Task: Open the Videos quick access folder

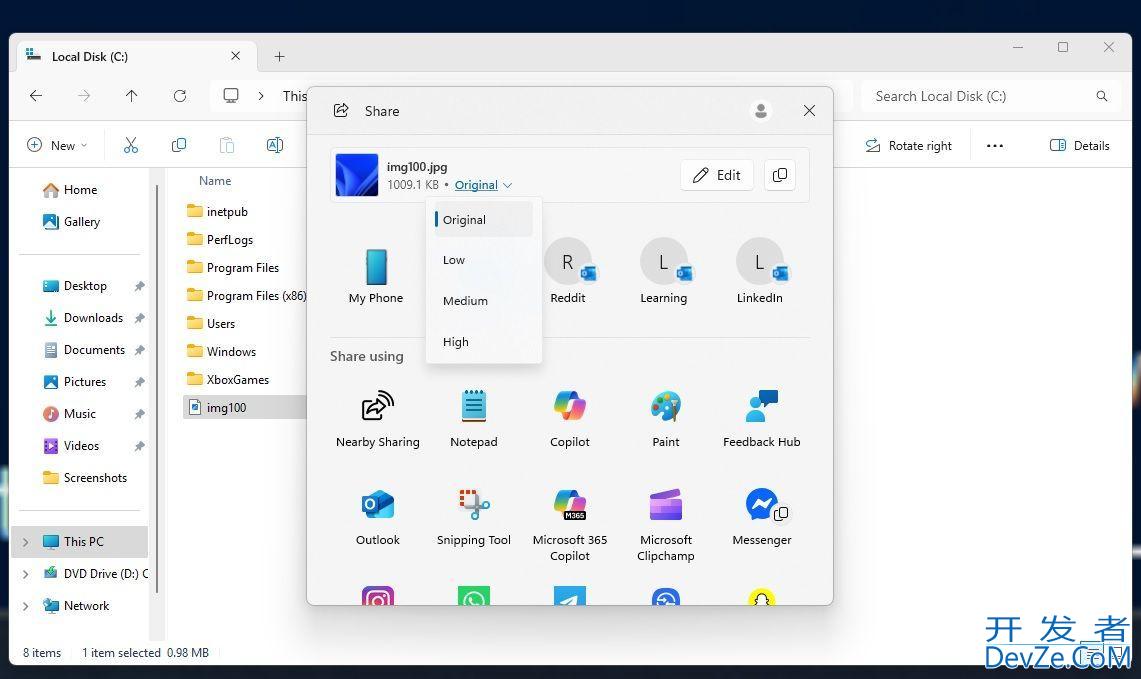Action: click(72, 446)
